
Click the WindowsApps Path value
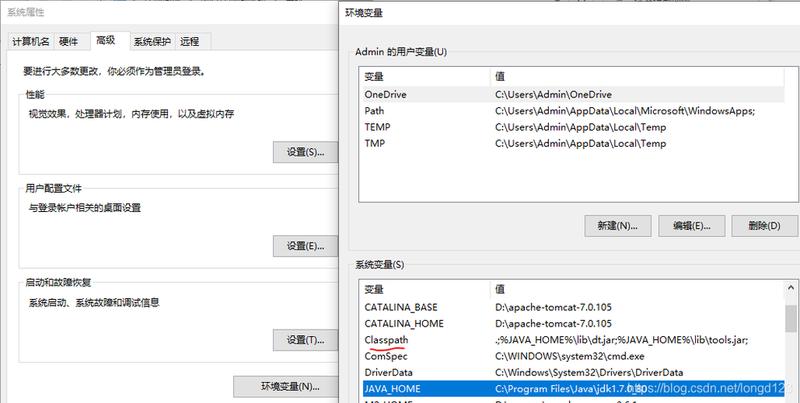click(x=625, y=111)
